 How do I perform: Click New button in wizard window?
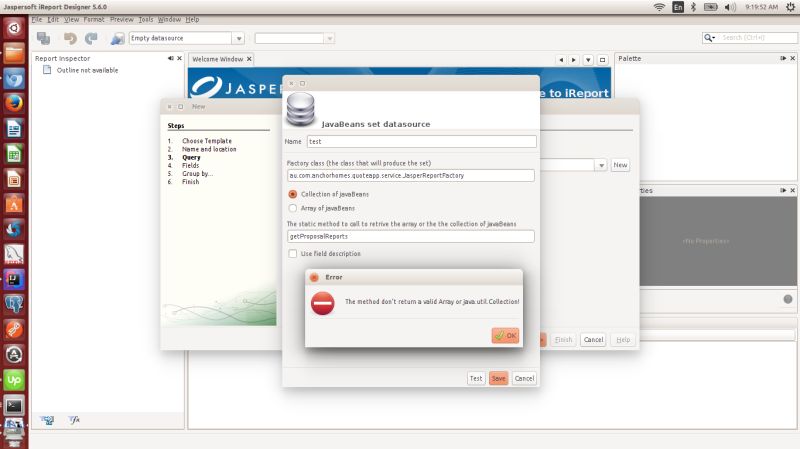click(620, 165)
